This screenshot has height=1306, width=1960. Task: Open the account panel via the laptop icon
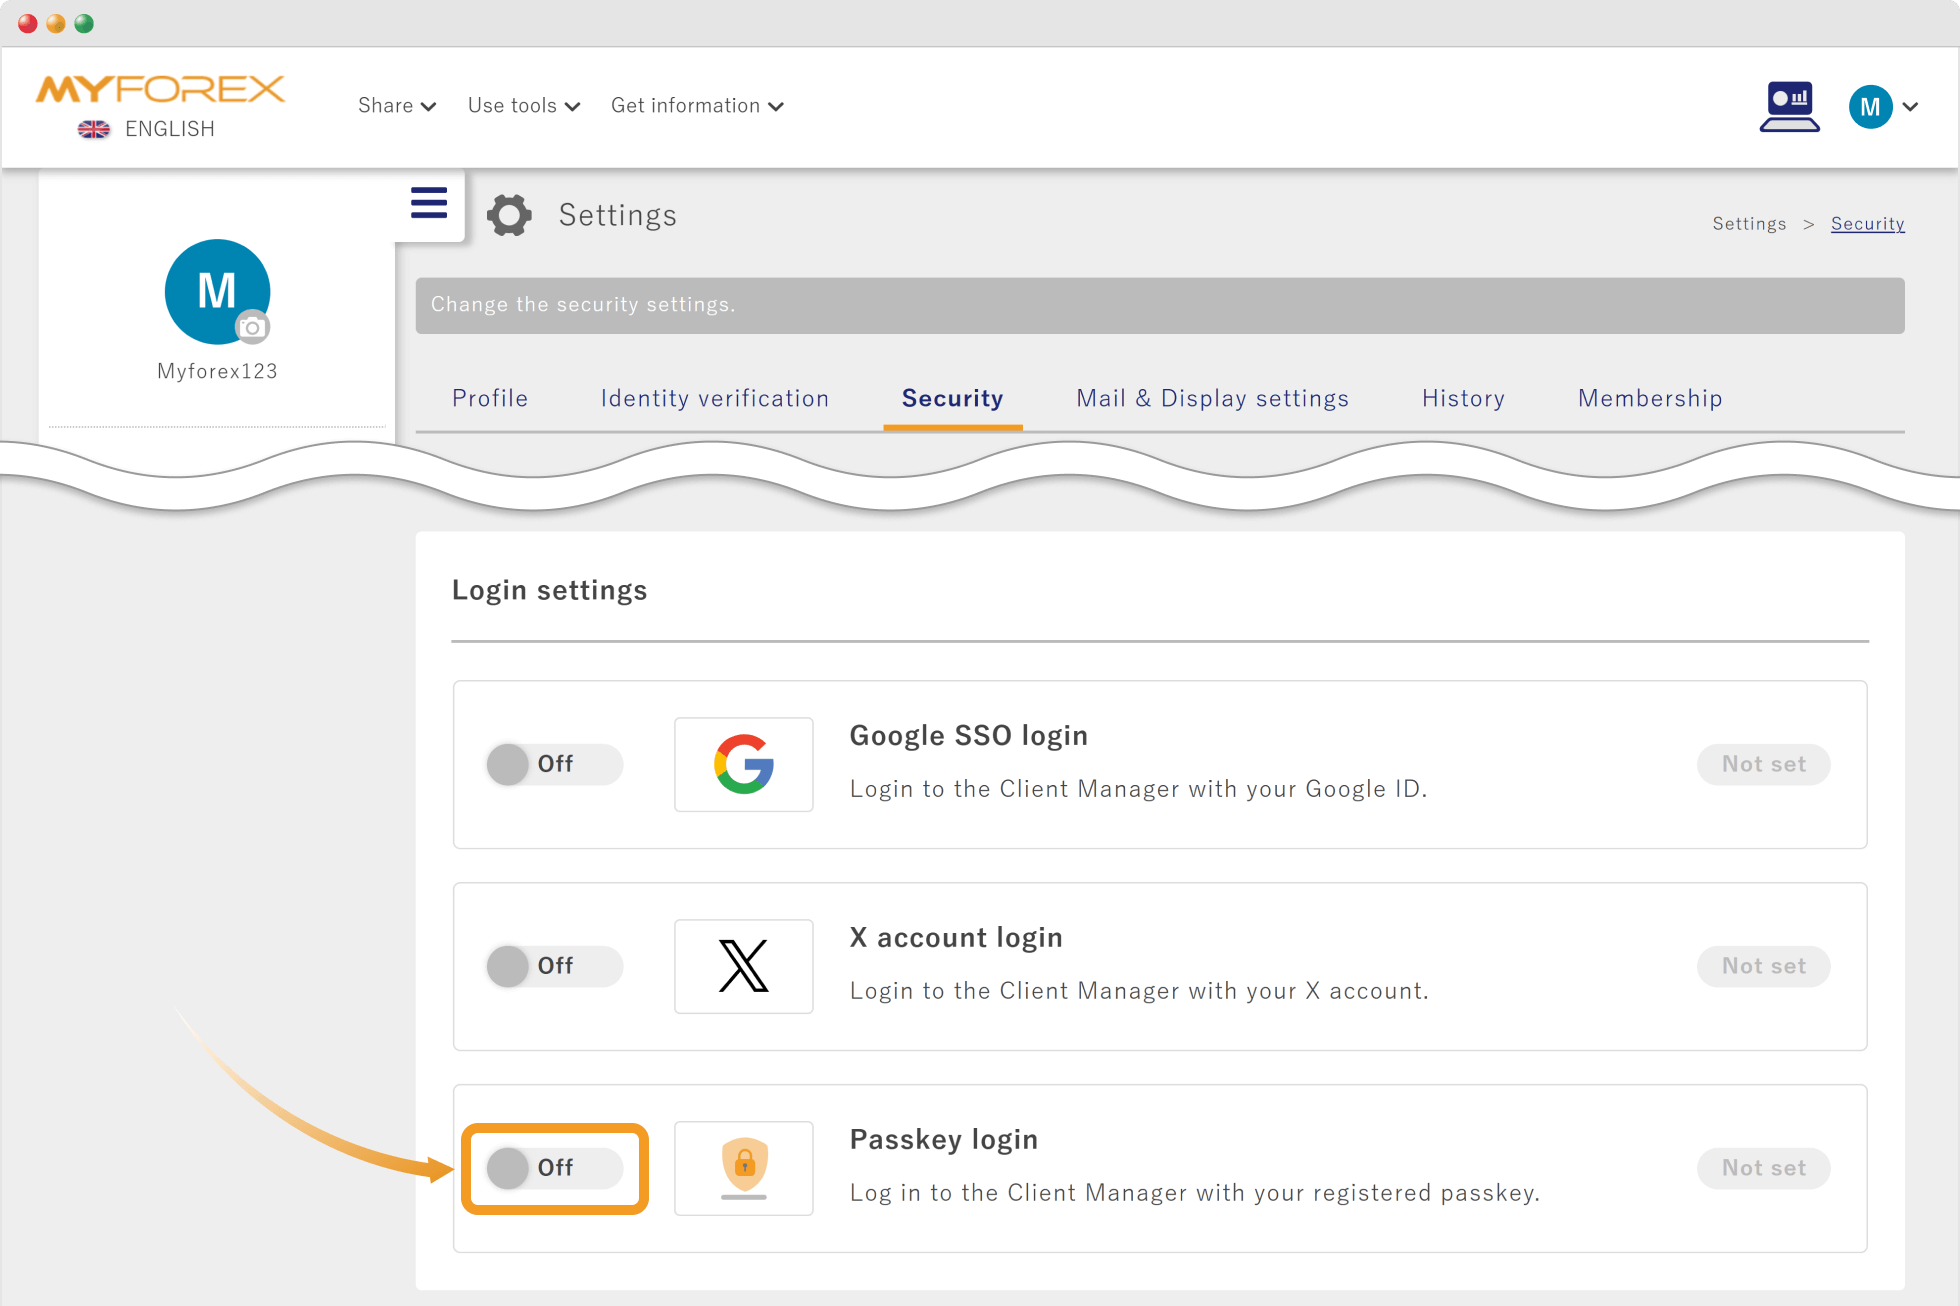coord(1790,106)
